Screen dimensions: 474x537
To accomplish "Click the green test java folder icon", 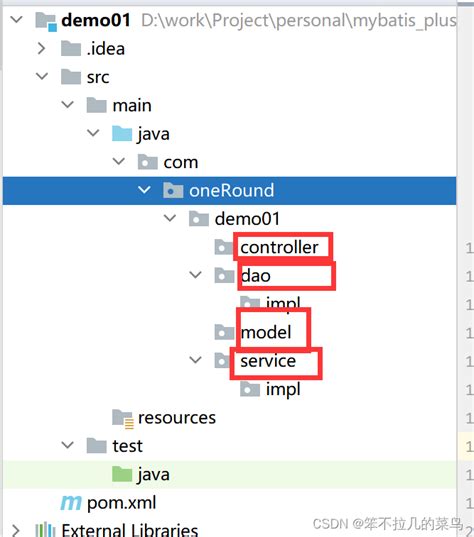I will 122,474.
